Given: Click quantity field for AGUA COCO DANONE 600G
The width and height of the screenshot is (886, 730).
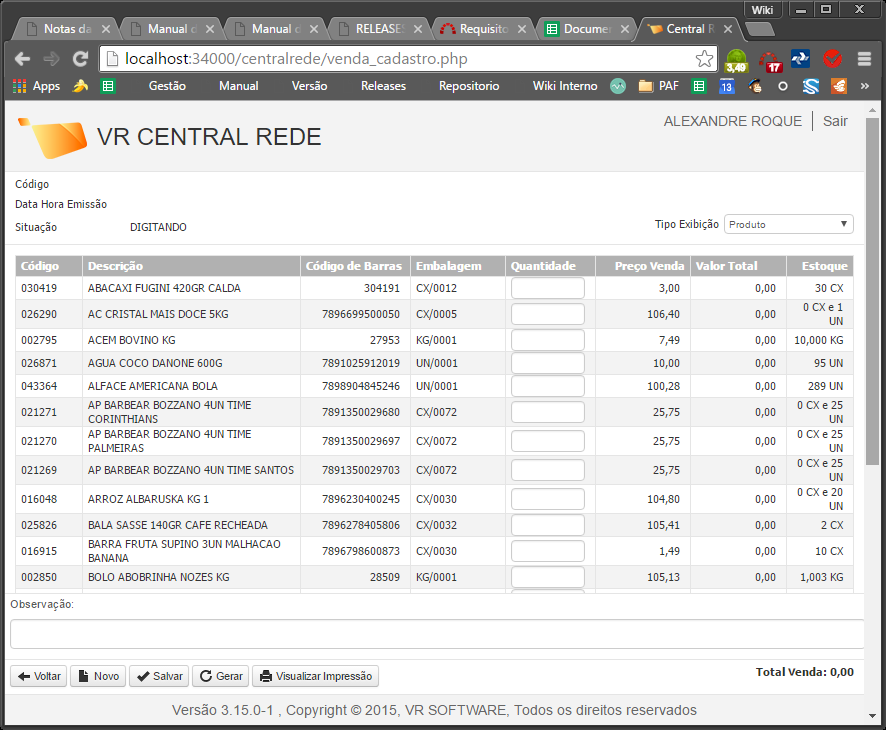Looking at the screenshot, I should (548, 363).
